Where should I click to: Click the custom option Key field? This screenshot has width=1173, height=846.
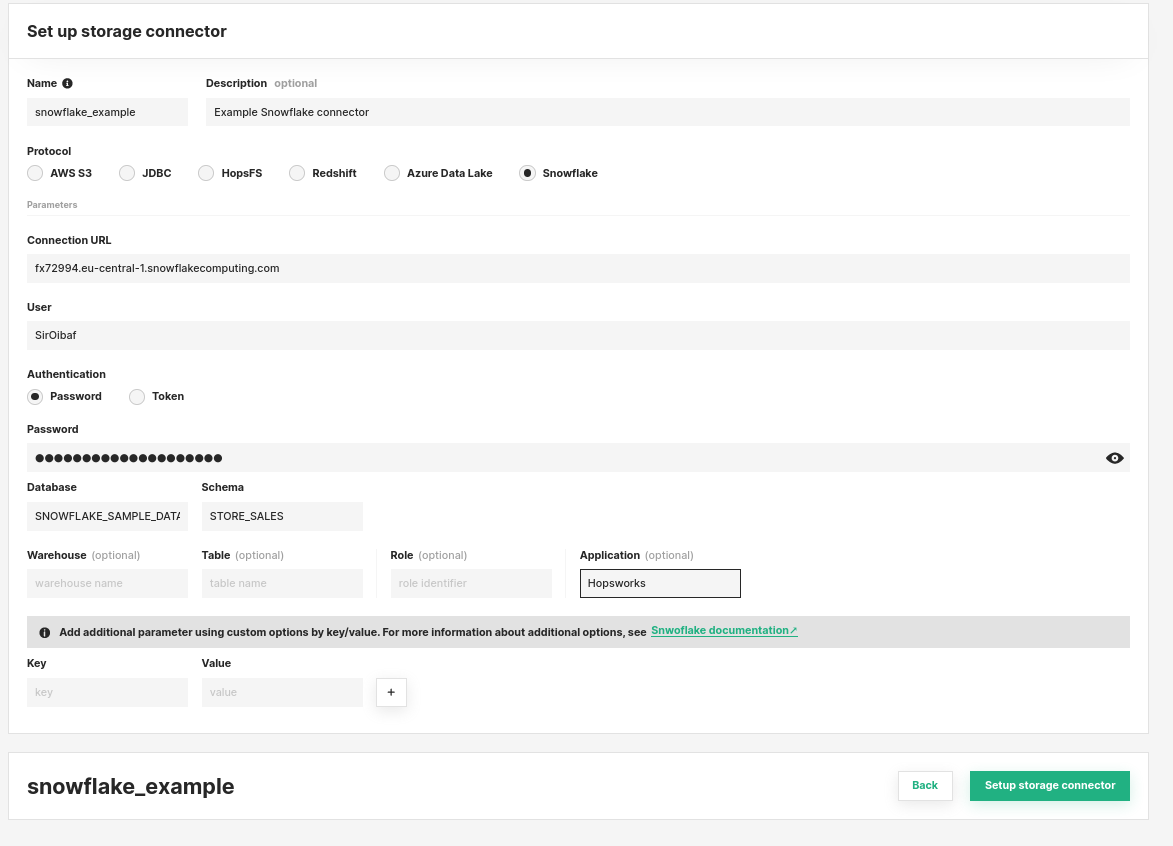(107, 692)
